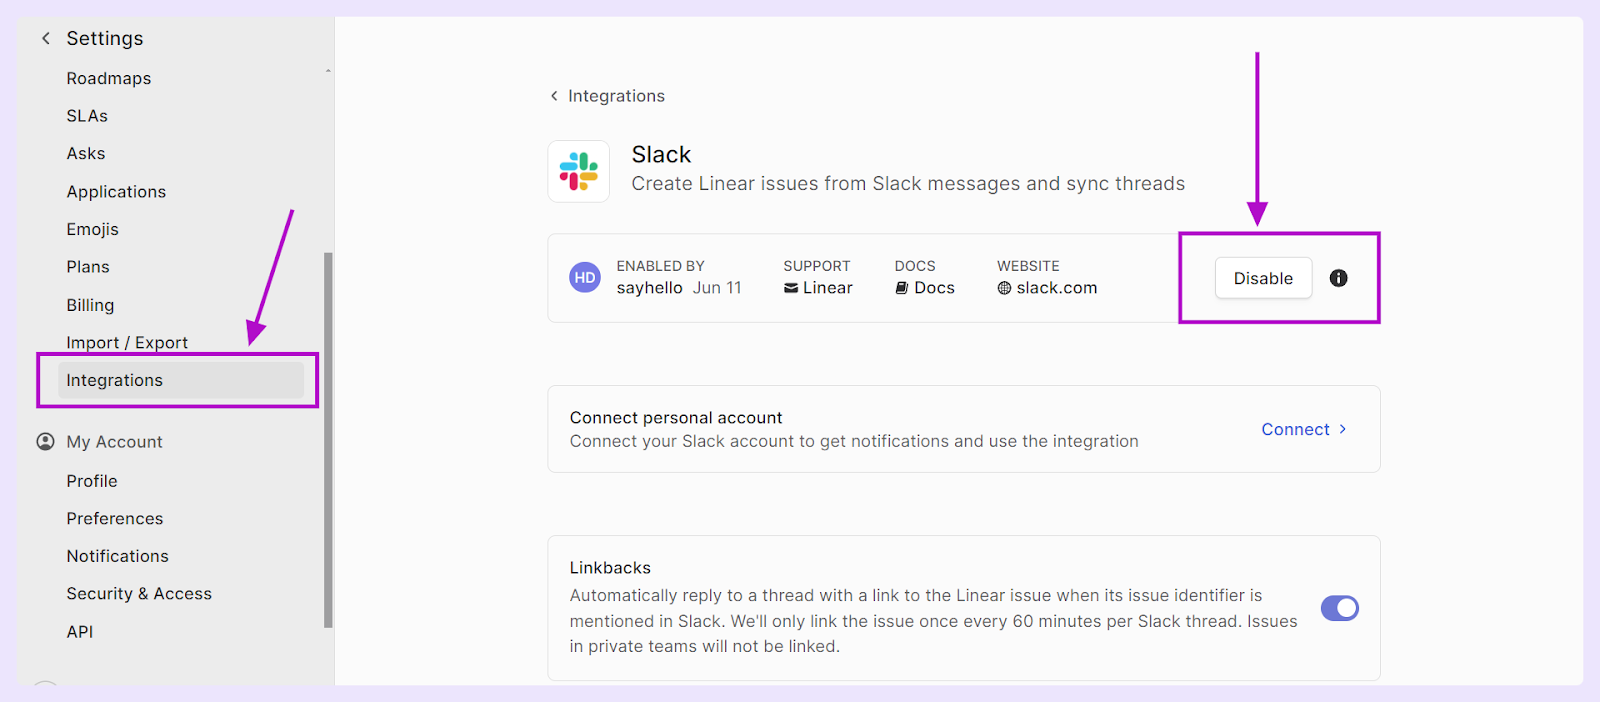
Task: Open Security & Access settings
Action: (139, 594)
